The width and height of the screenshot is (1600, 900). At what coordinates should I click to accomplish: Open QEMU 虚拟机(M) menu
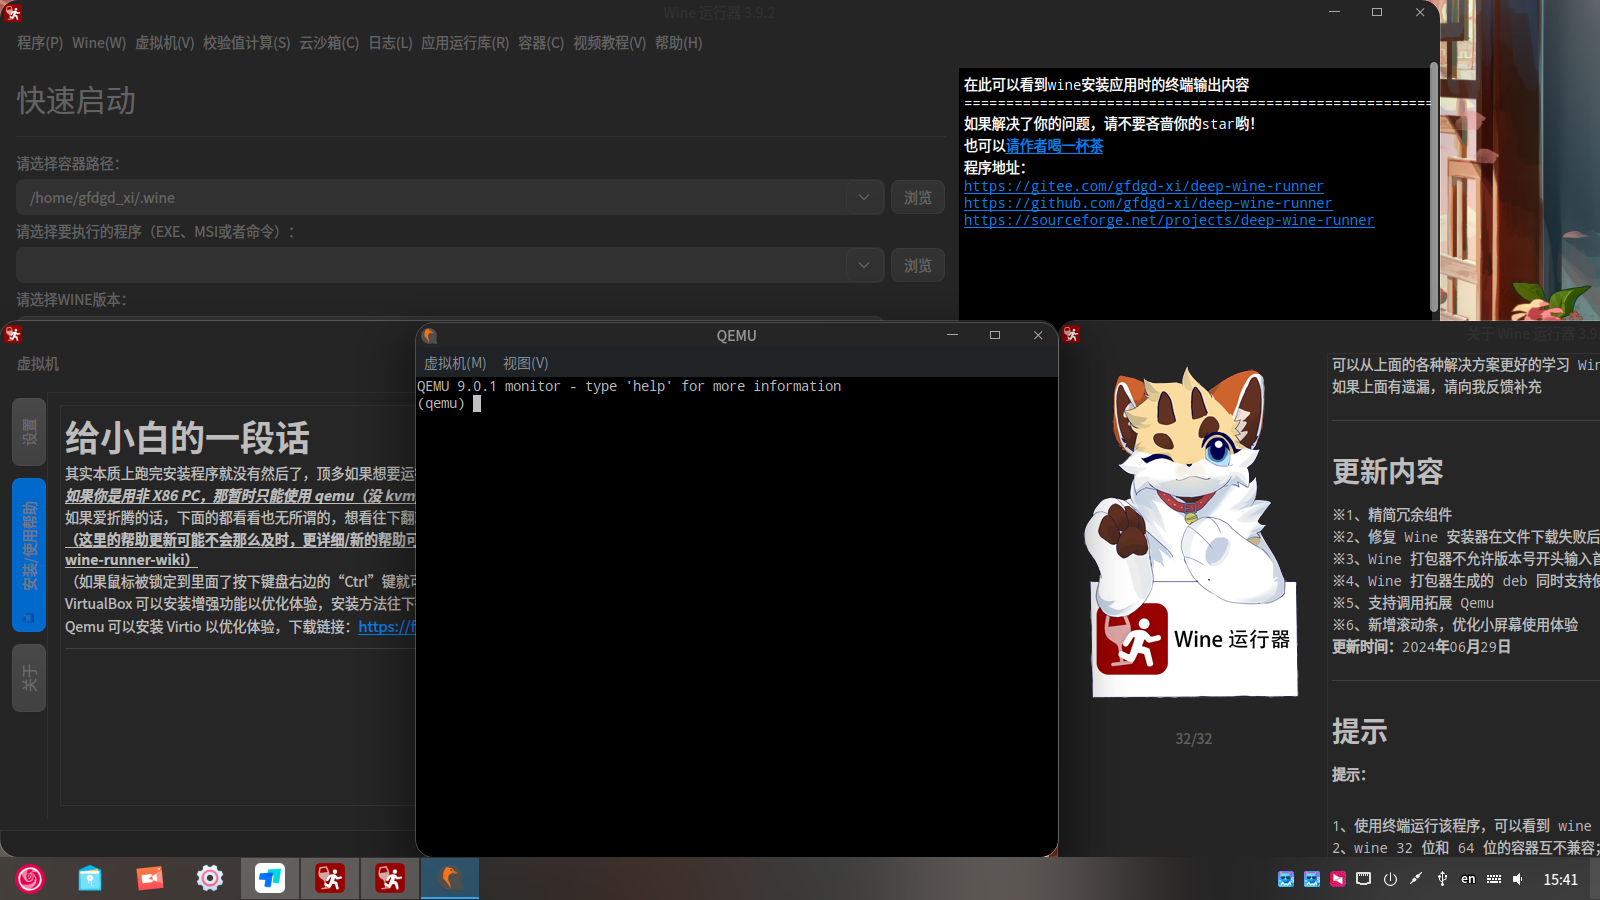pyautogui.click(x=455, y=364)
